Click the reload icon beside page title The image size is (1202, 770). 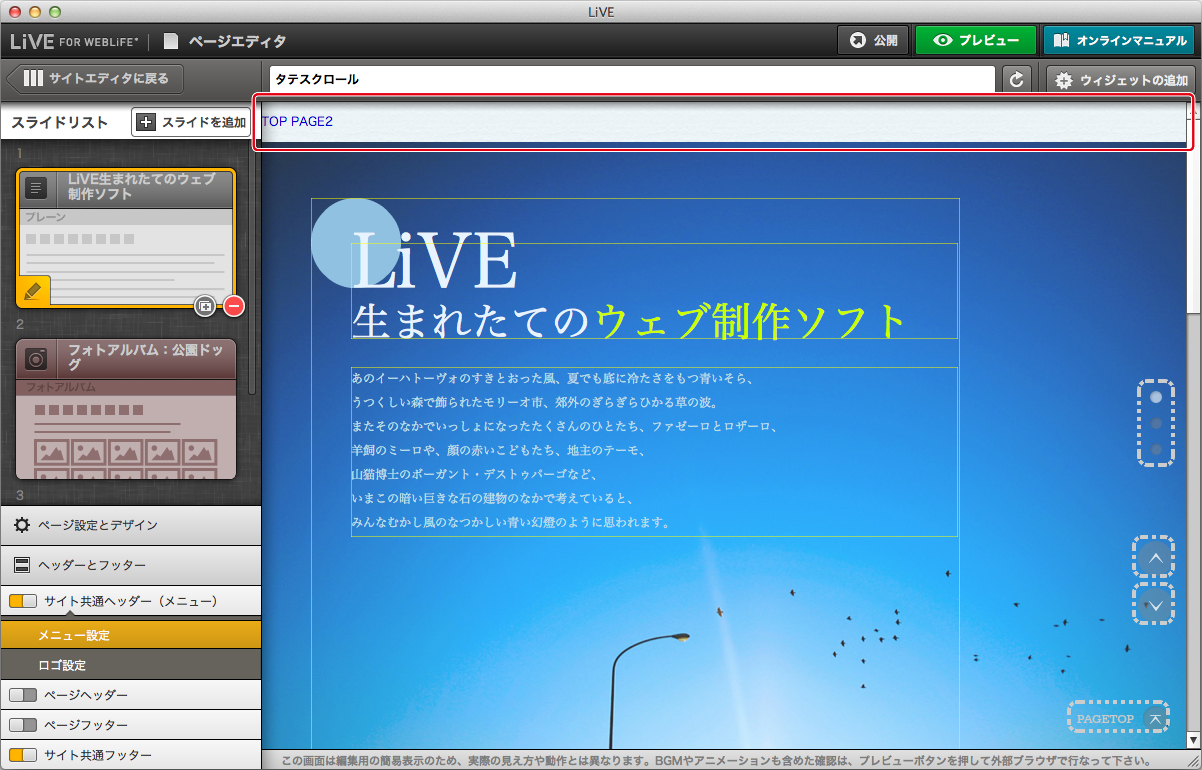(x=1017, y=79)
